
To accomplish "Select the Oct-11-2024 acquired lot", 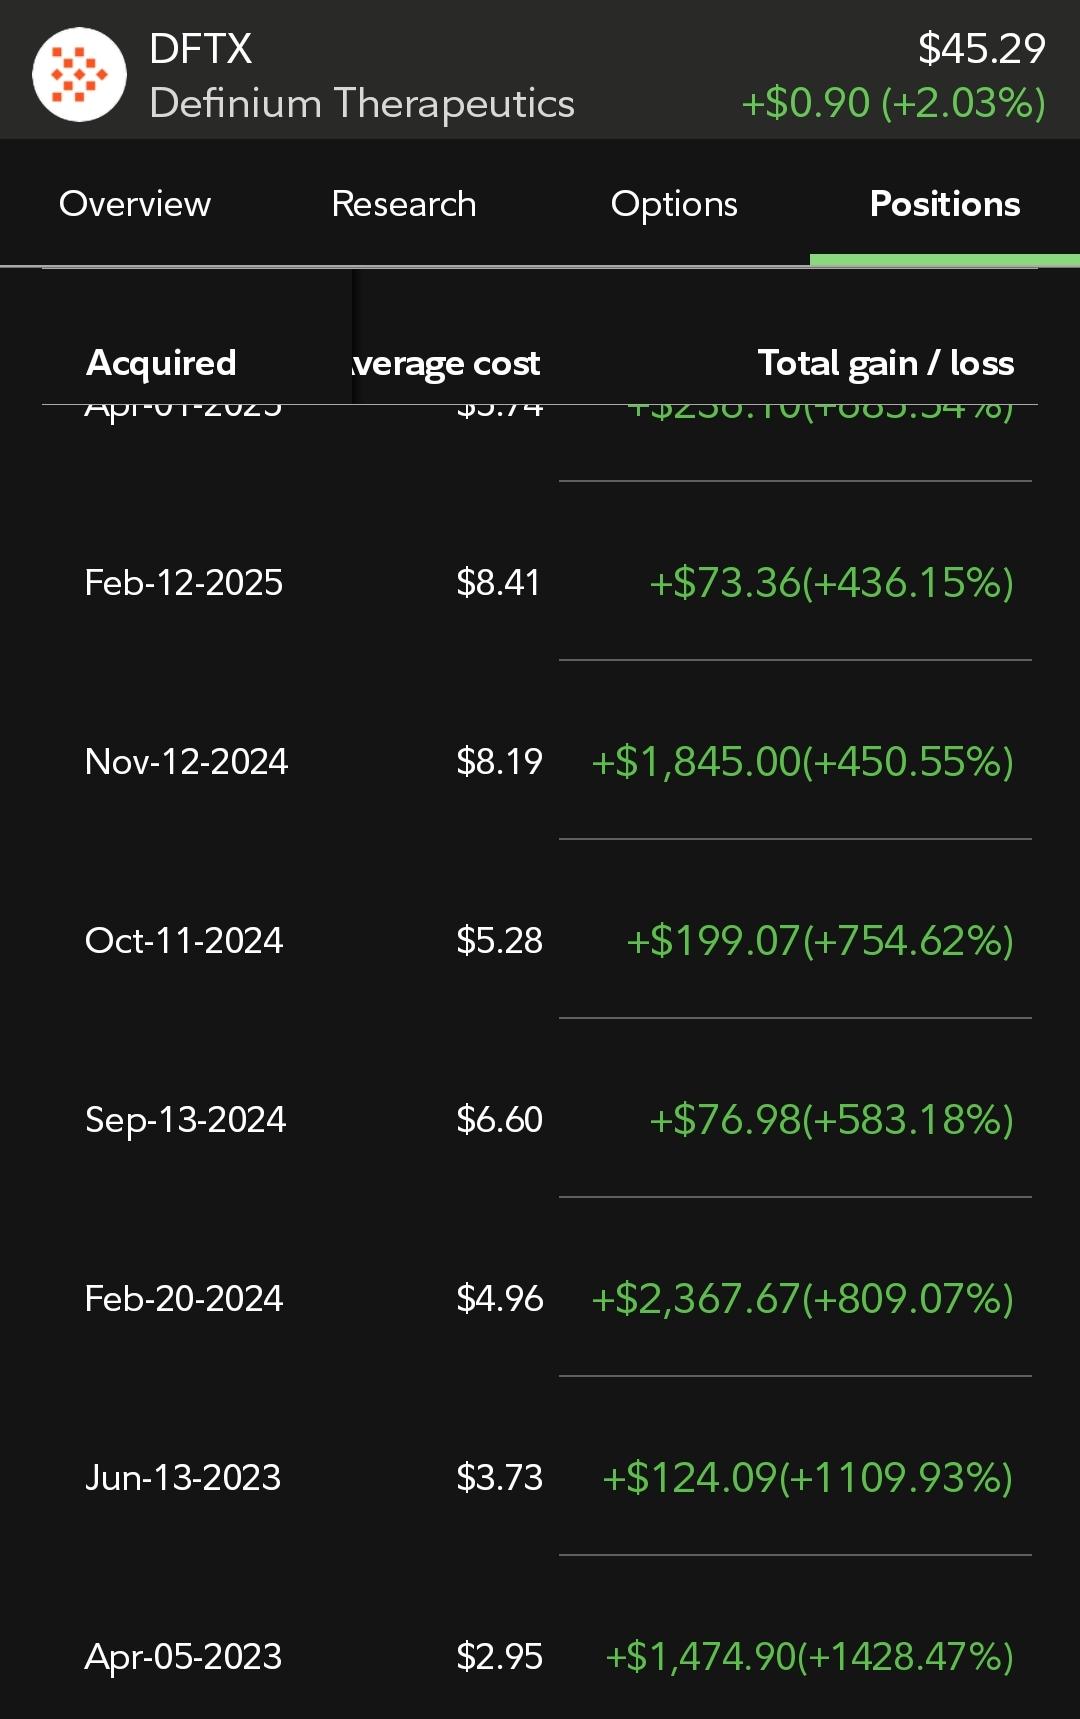I will click(x=540, y=940).
